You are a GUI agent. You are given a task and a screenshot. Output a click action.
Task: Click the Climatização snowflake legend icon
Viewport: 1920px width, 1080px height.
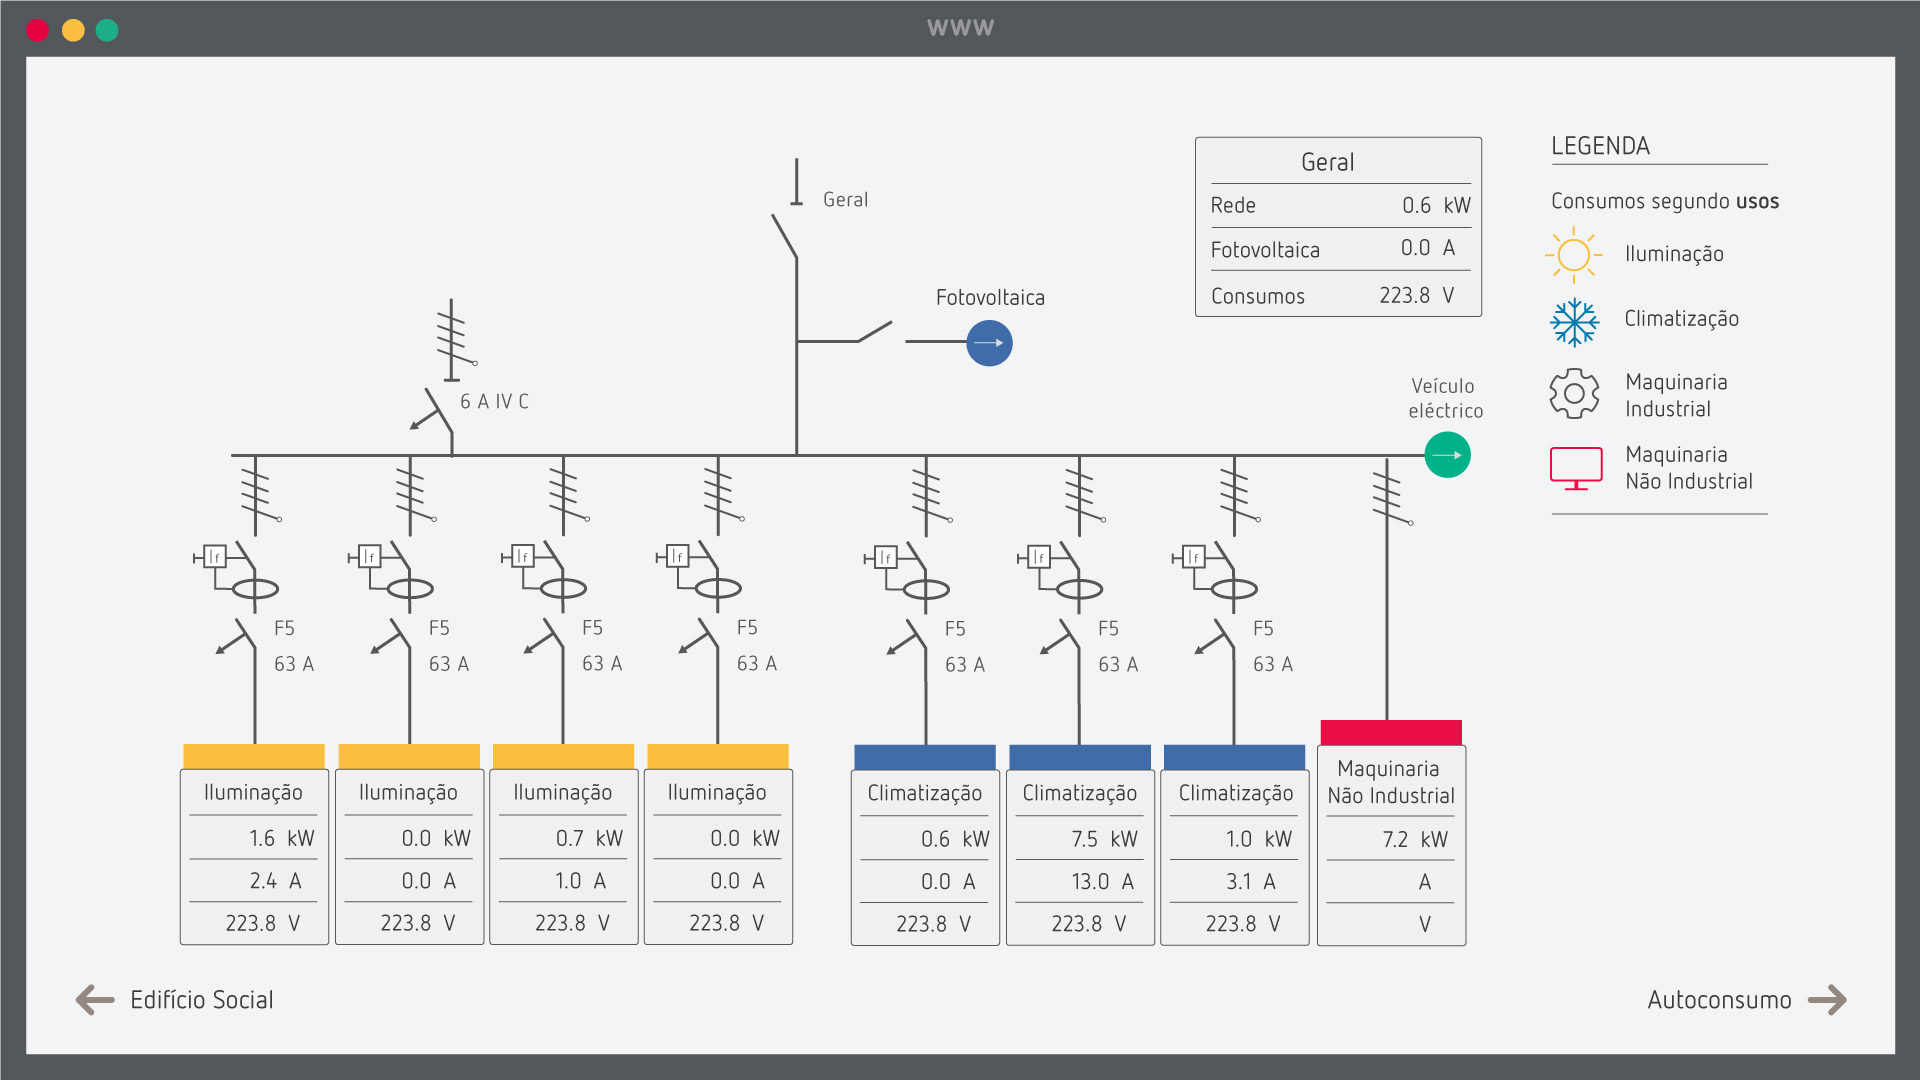click(x=1574, y=321)
